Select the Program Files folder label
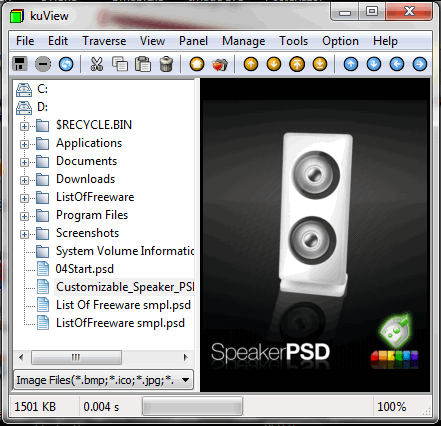This screenshot has width=441, height=426. click(92, 215)
